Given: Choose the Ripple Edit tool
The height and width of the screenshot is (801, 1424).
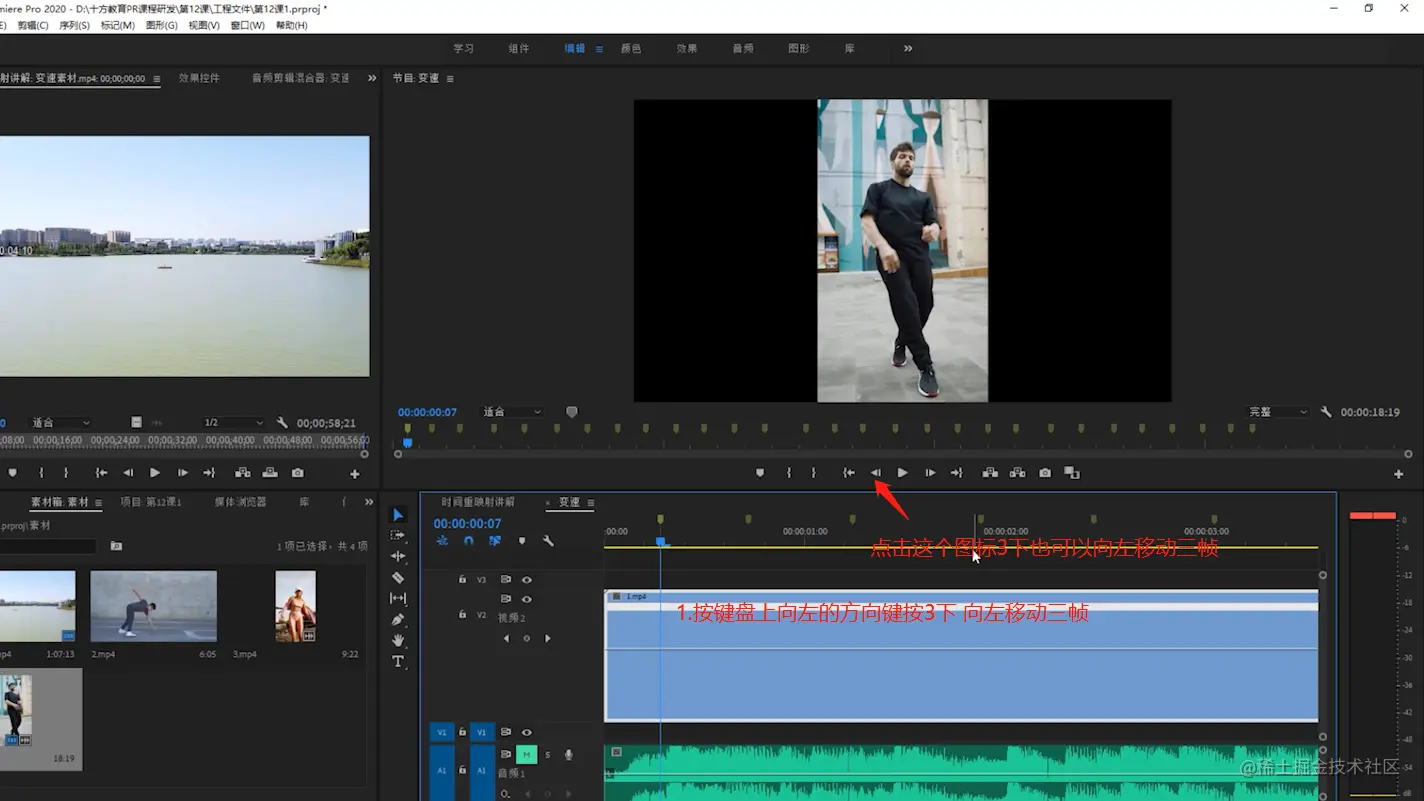Looking at the screenshot, I should point(398,557).
